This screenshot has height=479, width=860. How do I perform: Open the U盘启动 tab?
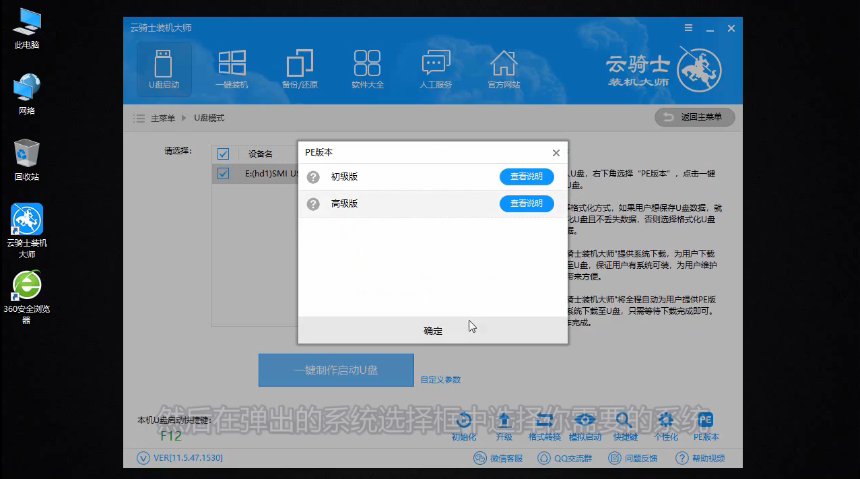[x=163, y=69]
